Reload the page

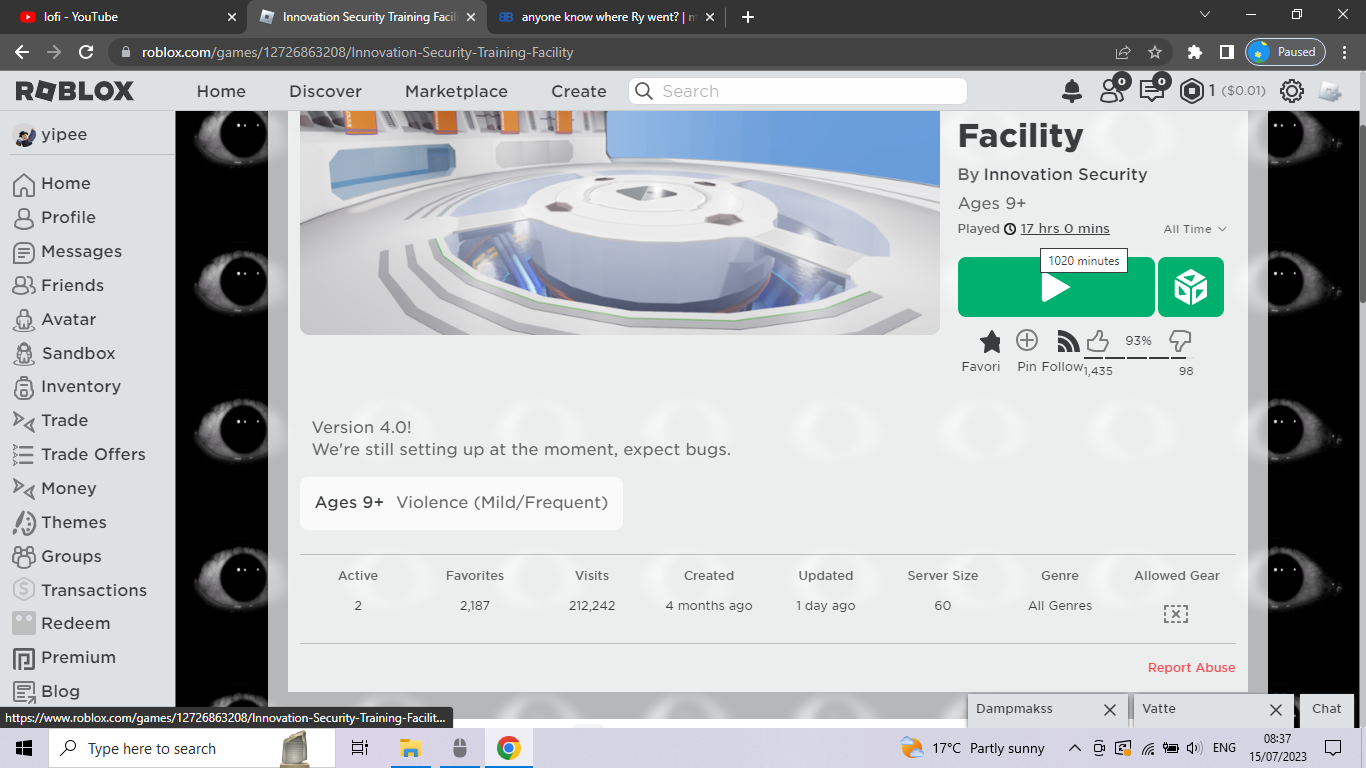pos(86,52)
